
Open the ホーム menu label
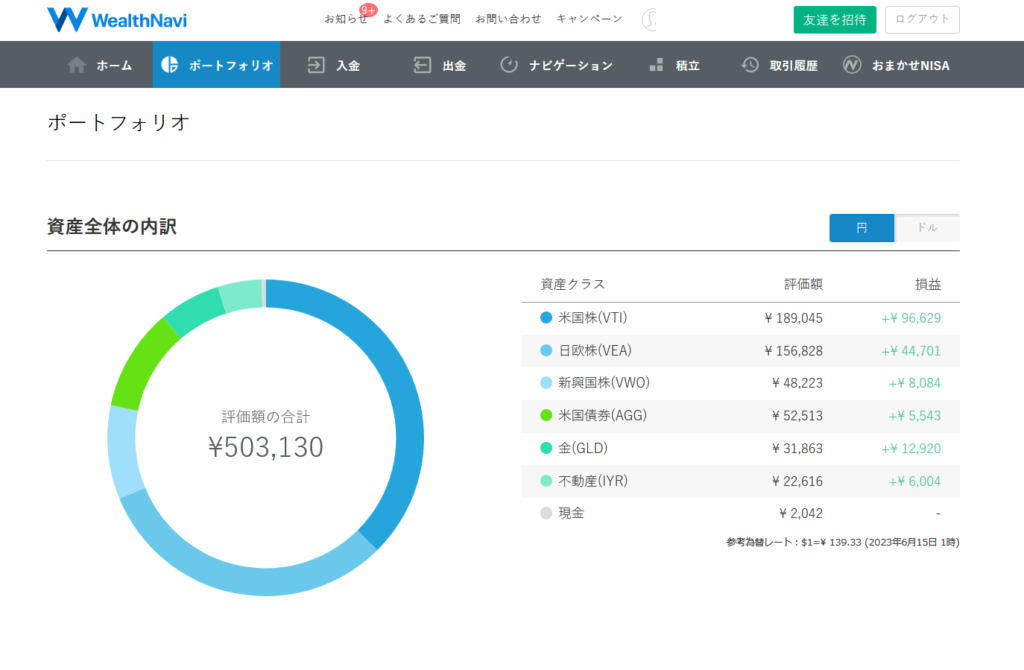click(114, 65)
